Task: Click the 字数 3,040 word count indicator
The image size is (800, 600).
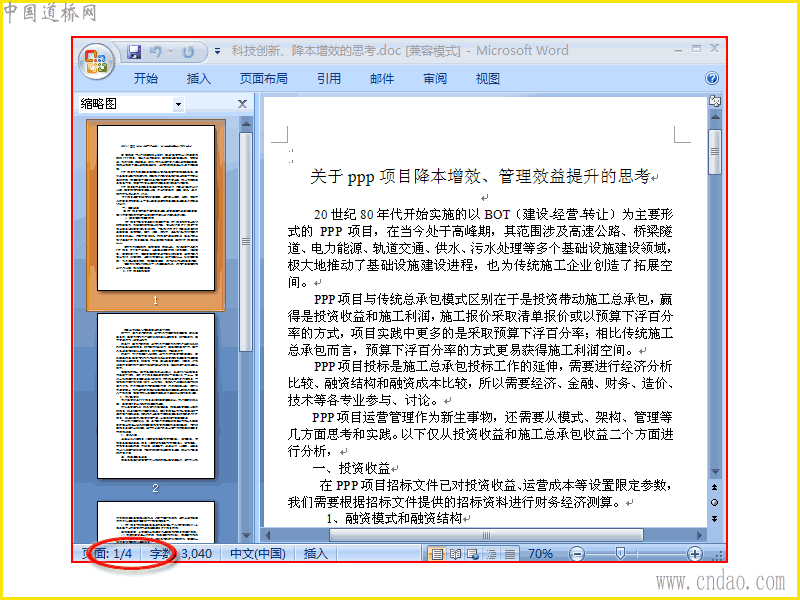Action: click(180, 554)
